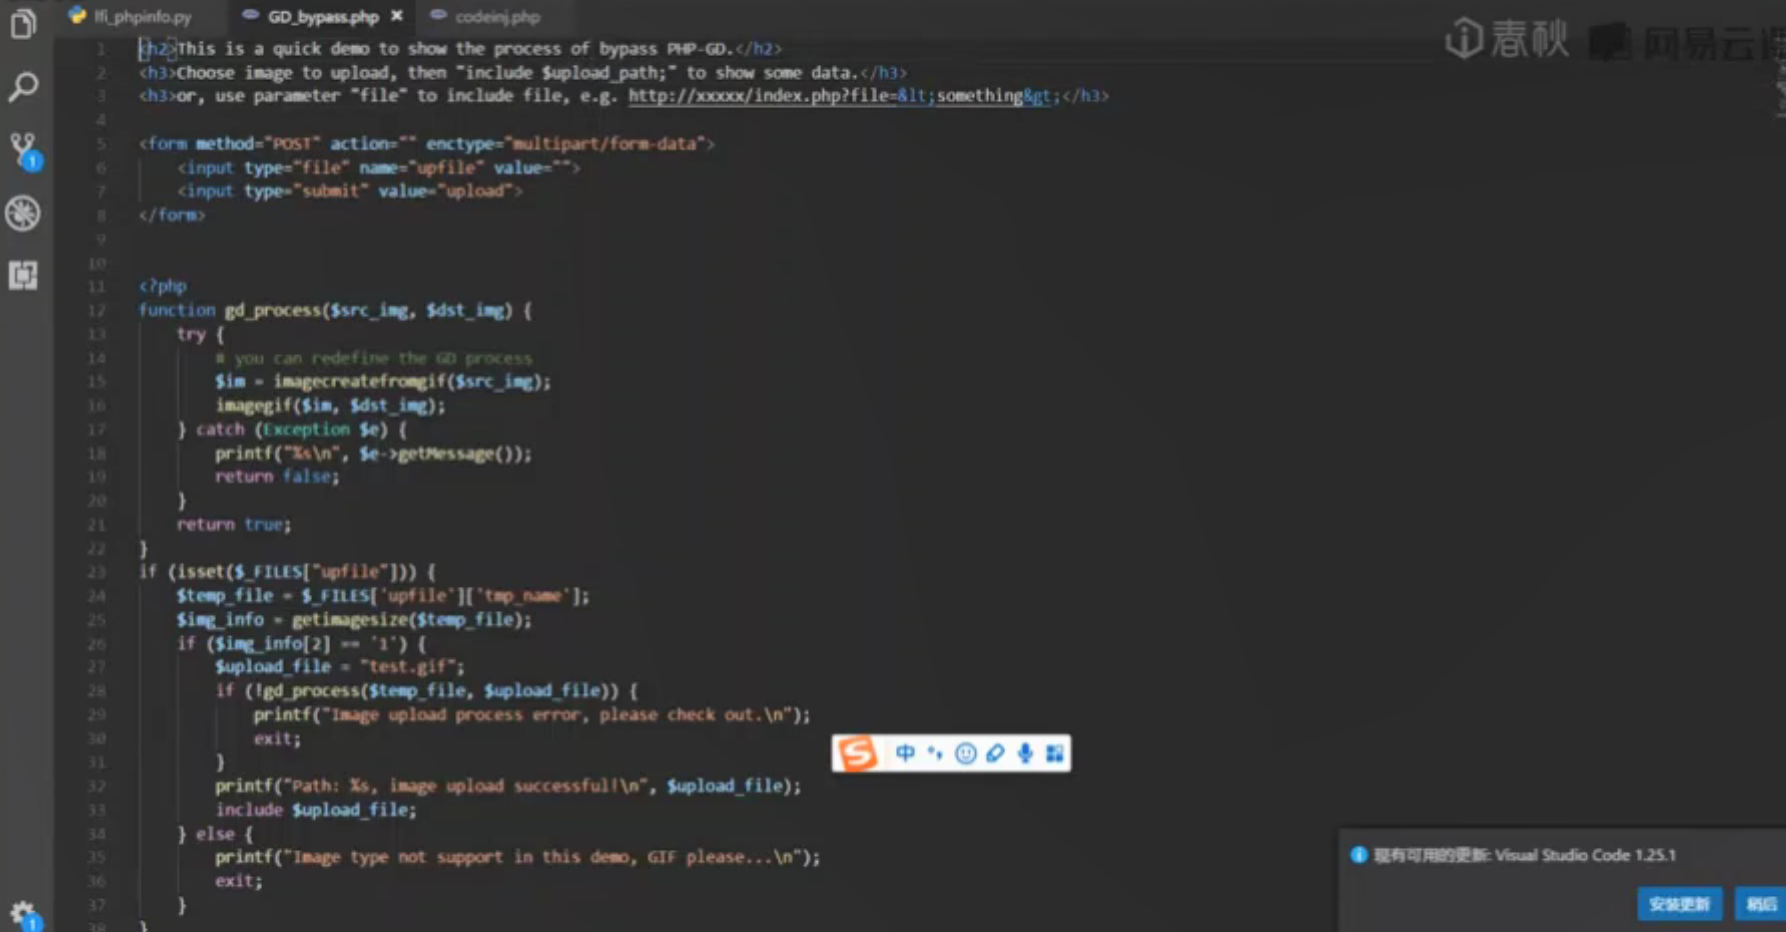The width and height of the screenshot is (1786, 932).
Task: Open the Sogou emoji smiley panel
Action: click(x=965, y=753)
